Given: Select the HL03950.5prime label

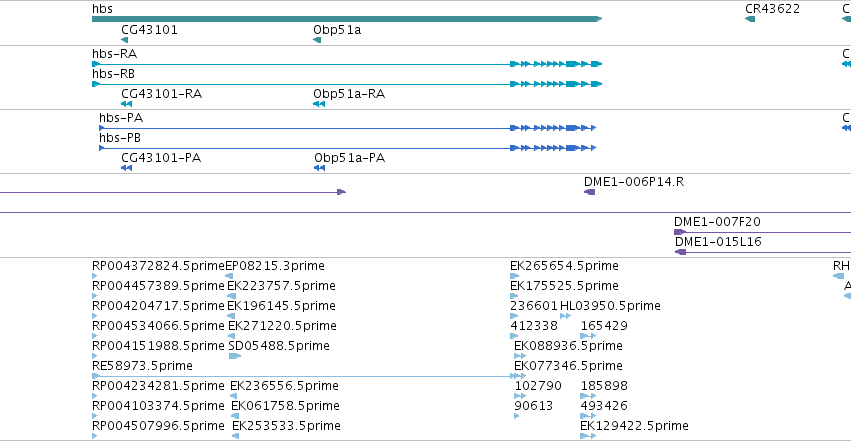Looking at the screenshot, I should [611, 306].
